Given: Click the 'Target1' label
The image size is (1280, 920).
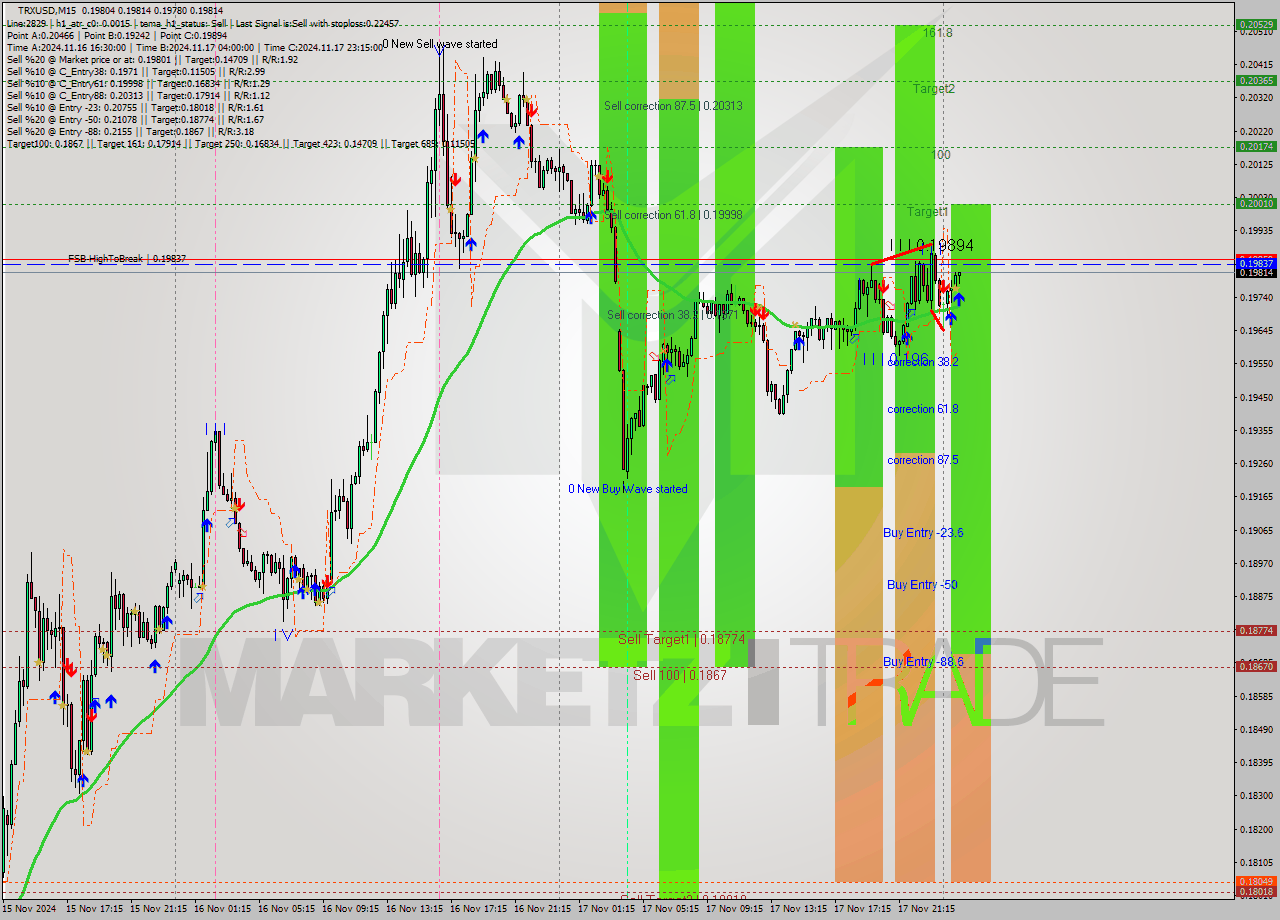Looking at the screenshot, I should [x=927, y=212].
